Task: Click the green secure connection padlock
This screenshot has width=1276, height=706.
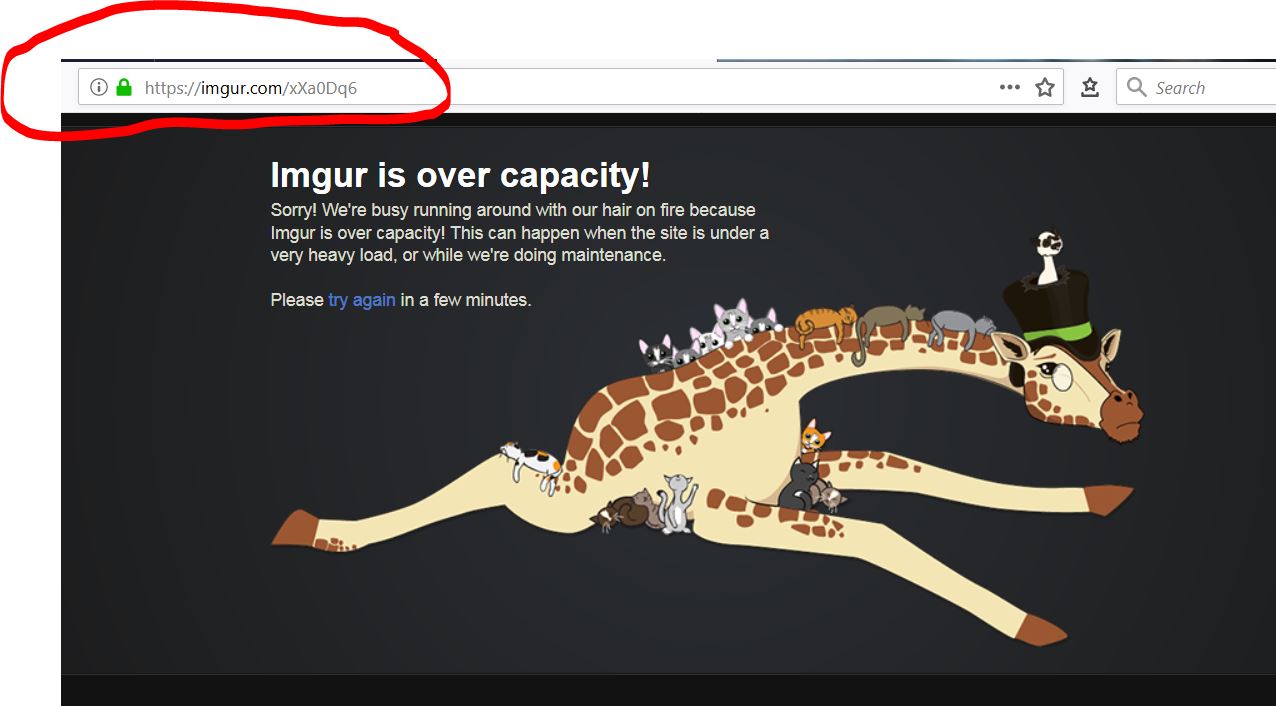Action: pyautogui.click(x=124, y=87)
